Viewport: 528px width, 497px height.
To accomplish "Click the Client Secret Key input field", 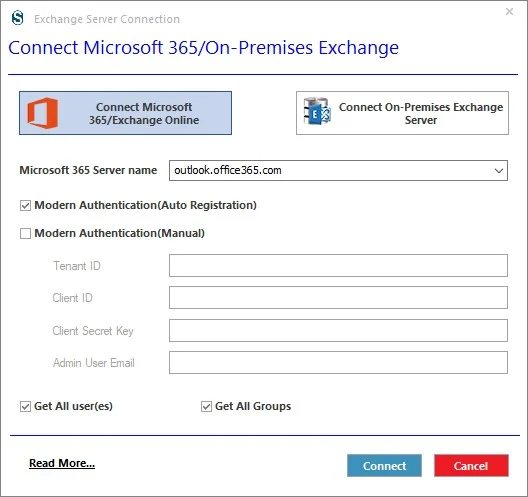I will (x=338, y=331).
